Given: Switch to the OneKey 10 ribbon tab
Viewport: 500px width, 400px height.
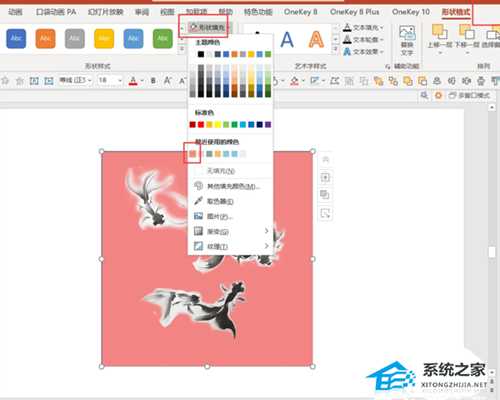Looking at the screenshot, I should [x=411, y=12].
